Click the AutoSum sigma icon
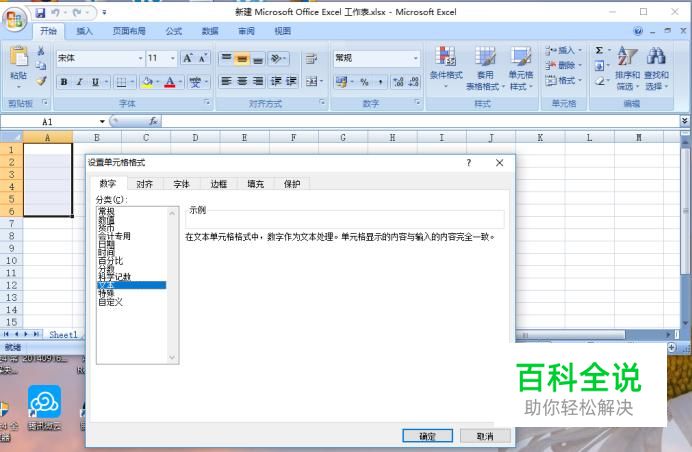This screenshot has height=452, width=692. (599, 50)
